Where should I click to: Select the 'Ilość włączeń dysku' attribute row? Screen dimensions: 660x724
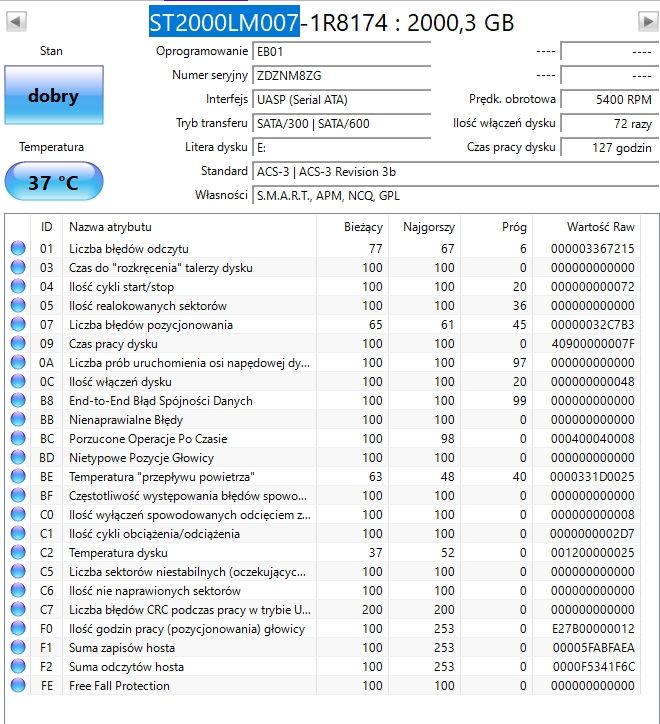point(323,381)
